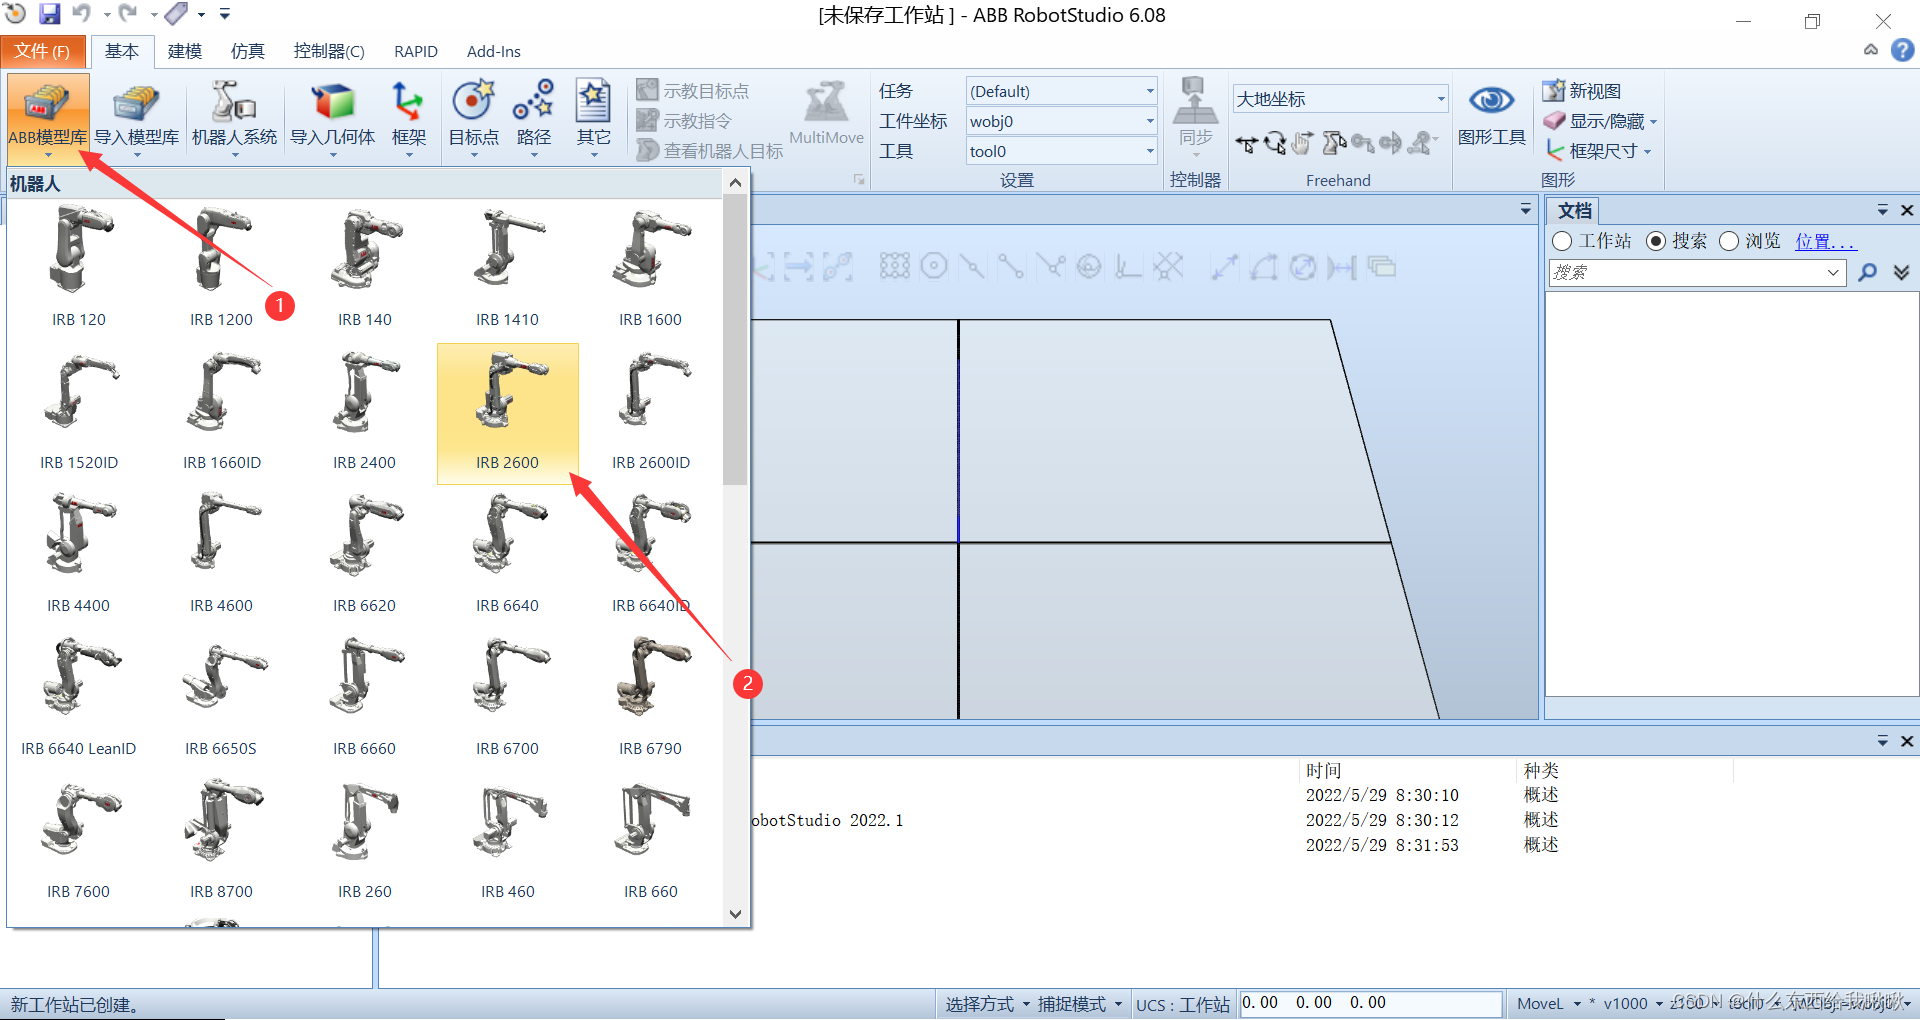Click the robot gallery scrollbar thumb
1920x1020 pixels.
tap(735, 340)
